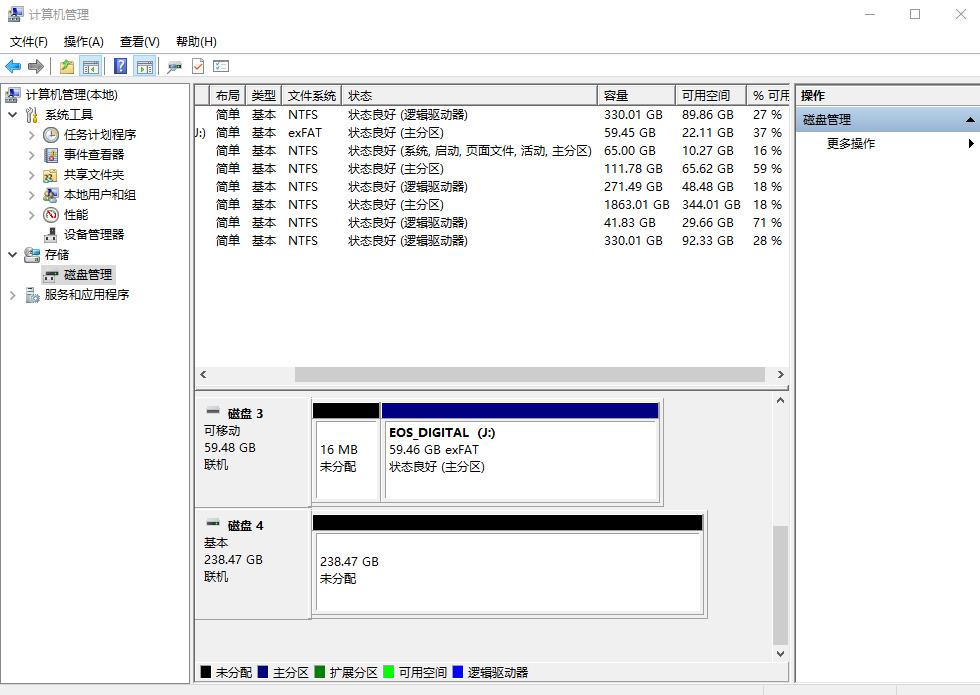Toggle the Show/Hide Console Tree button
The width and height of the screenshot is (980, 695).
coord(91,66)
